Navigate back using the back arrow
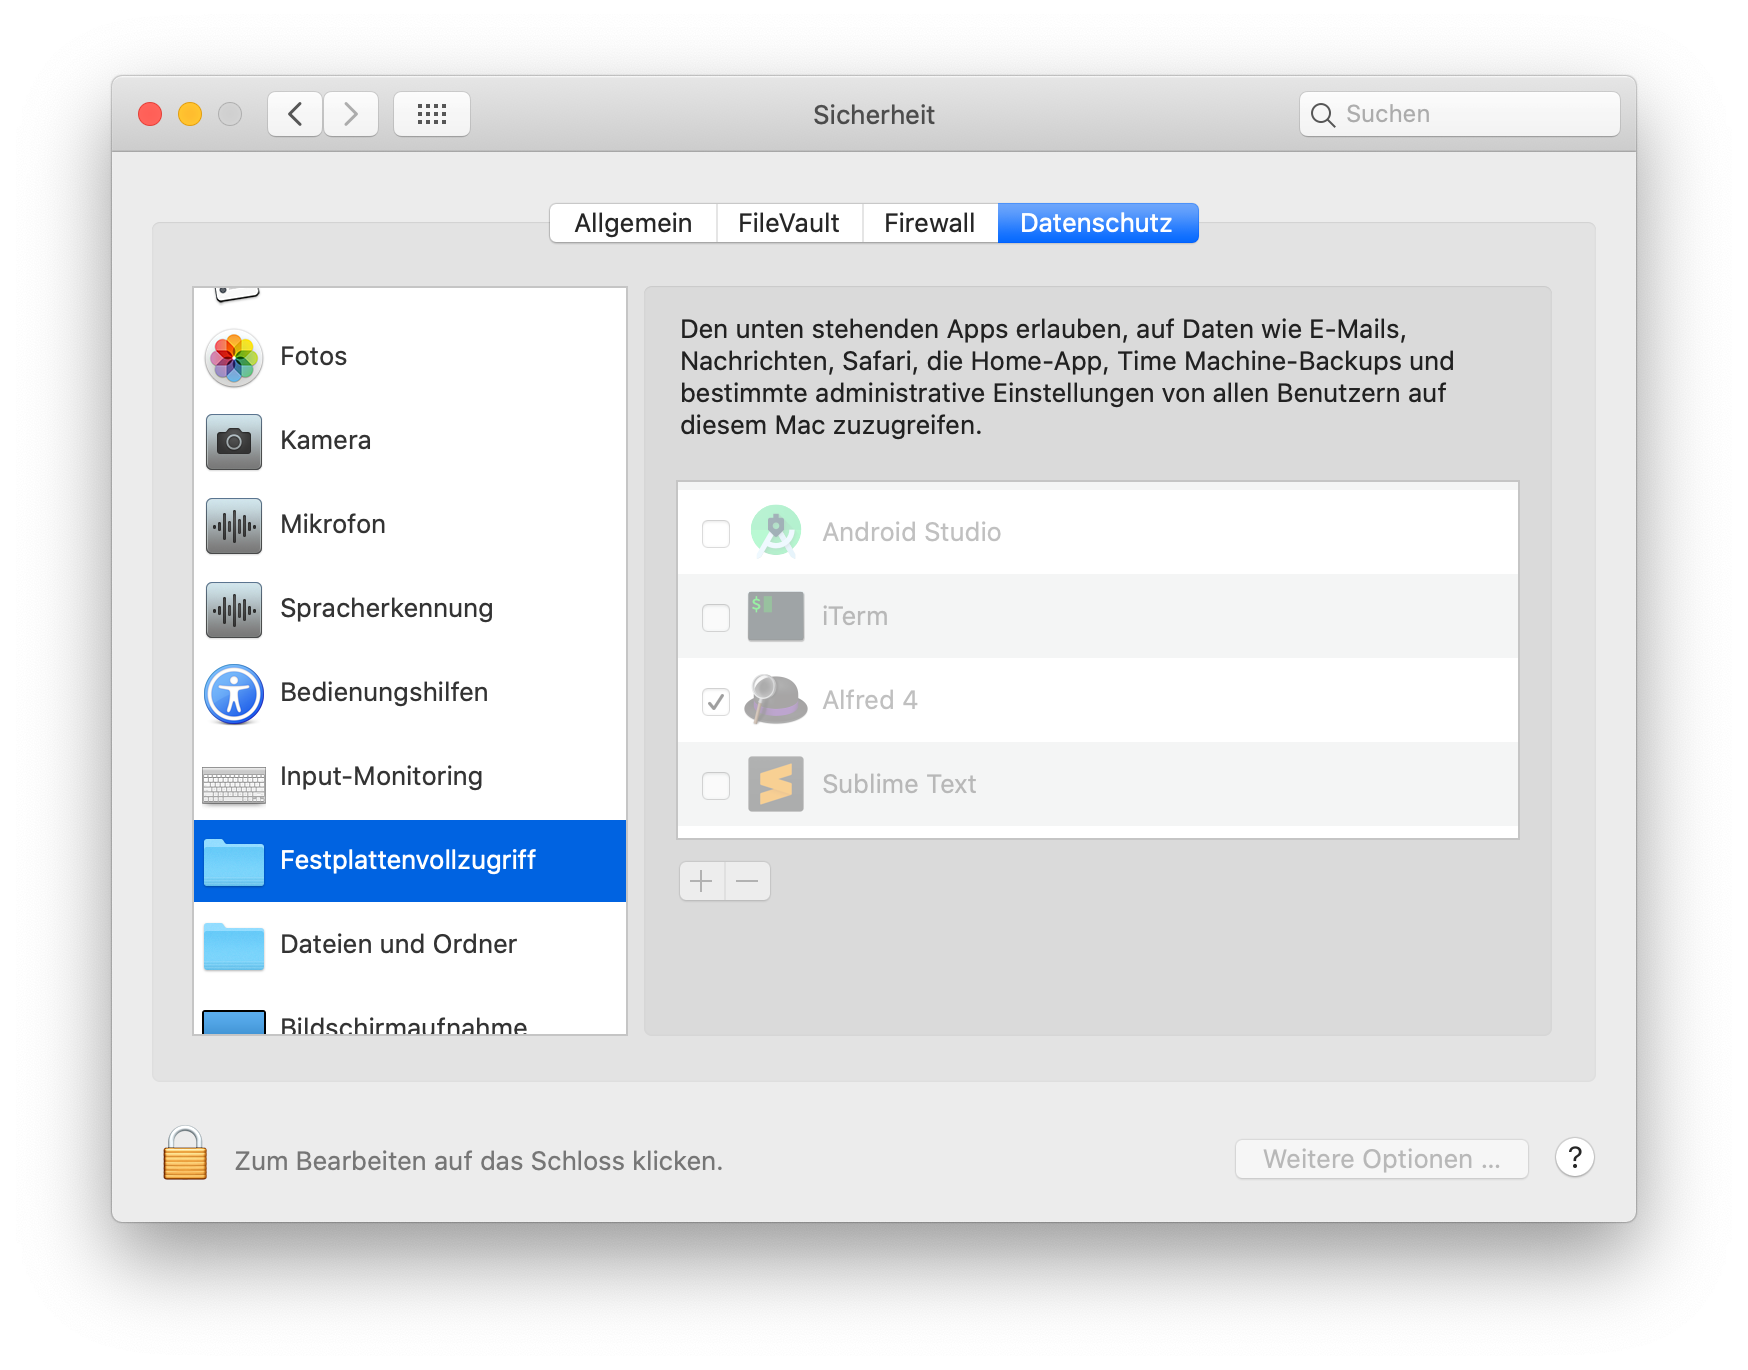 294,113
